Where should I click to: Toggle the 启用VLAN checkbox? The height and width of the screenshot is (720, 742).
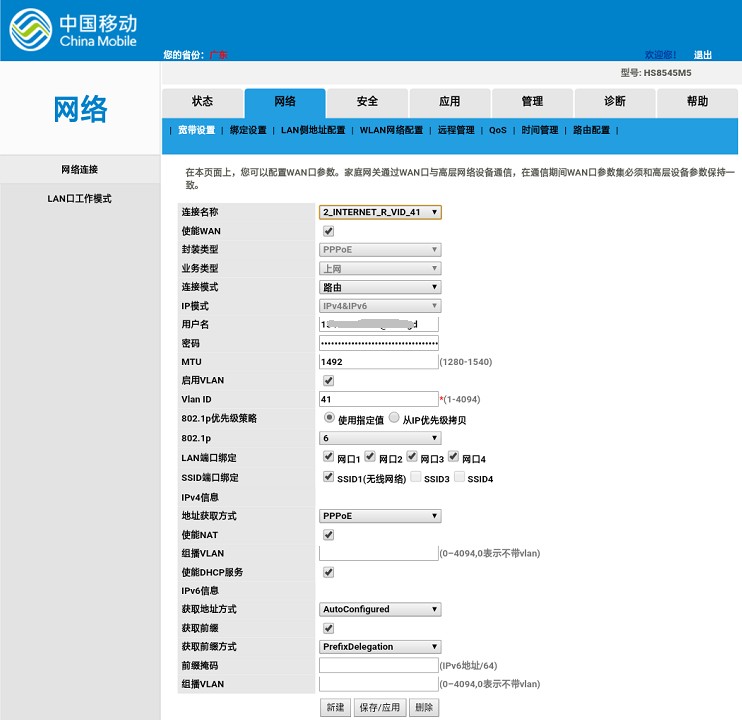tap(328, 380)
